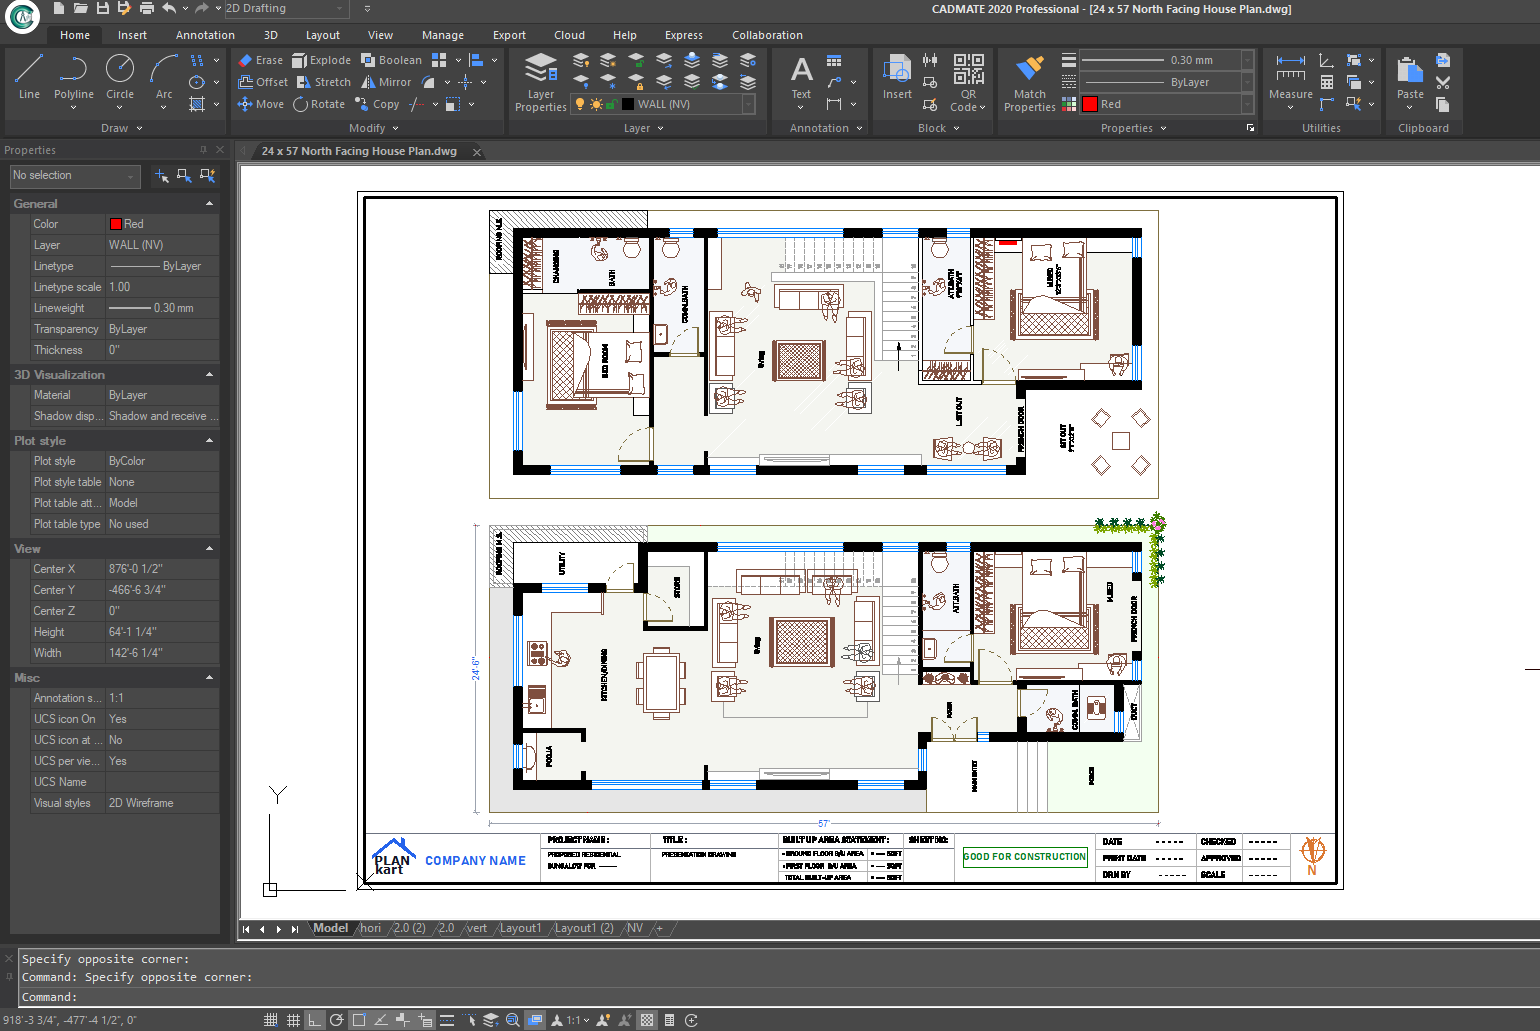This screenshot has height=1031, width=1540.
Task: Open the Annotation ribbon tab
Action: pyautogui.click(x=205, y=35)
